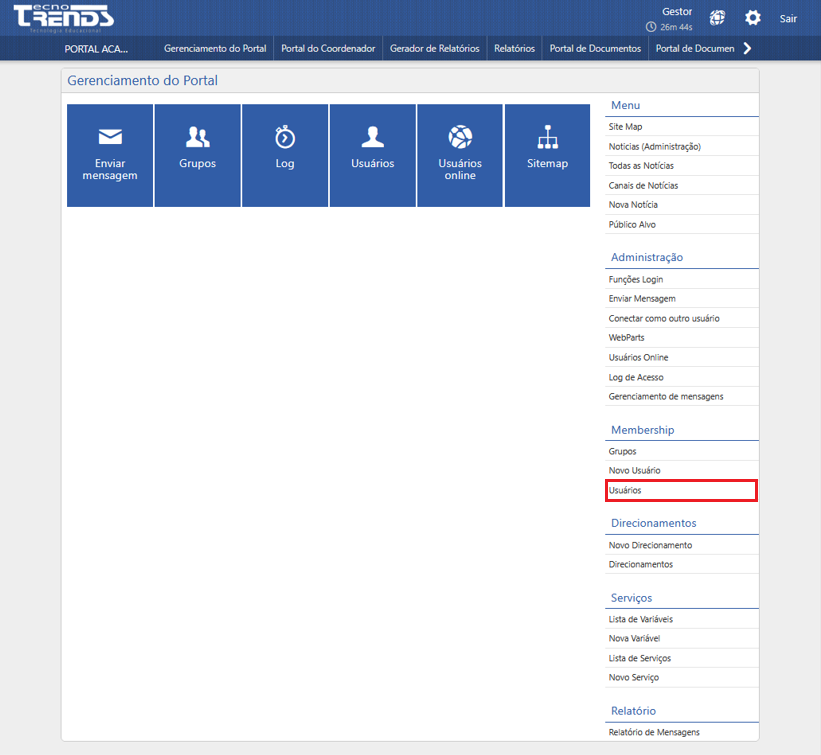Expand navigation with right chevron arrow
821x755 pixels.
click(747, 48)
